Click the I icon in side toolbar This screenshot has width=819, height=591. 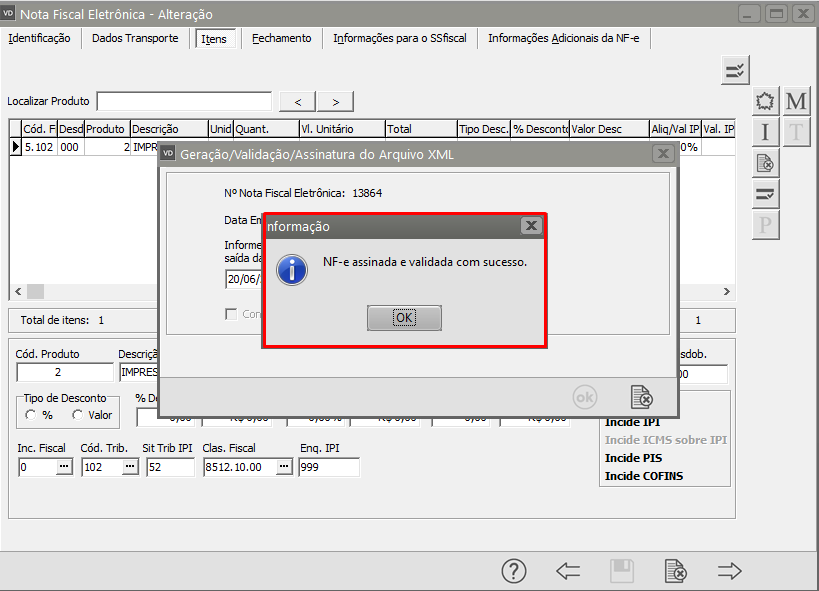[x=765, y=132]
